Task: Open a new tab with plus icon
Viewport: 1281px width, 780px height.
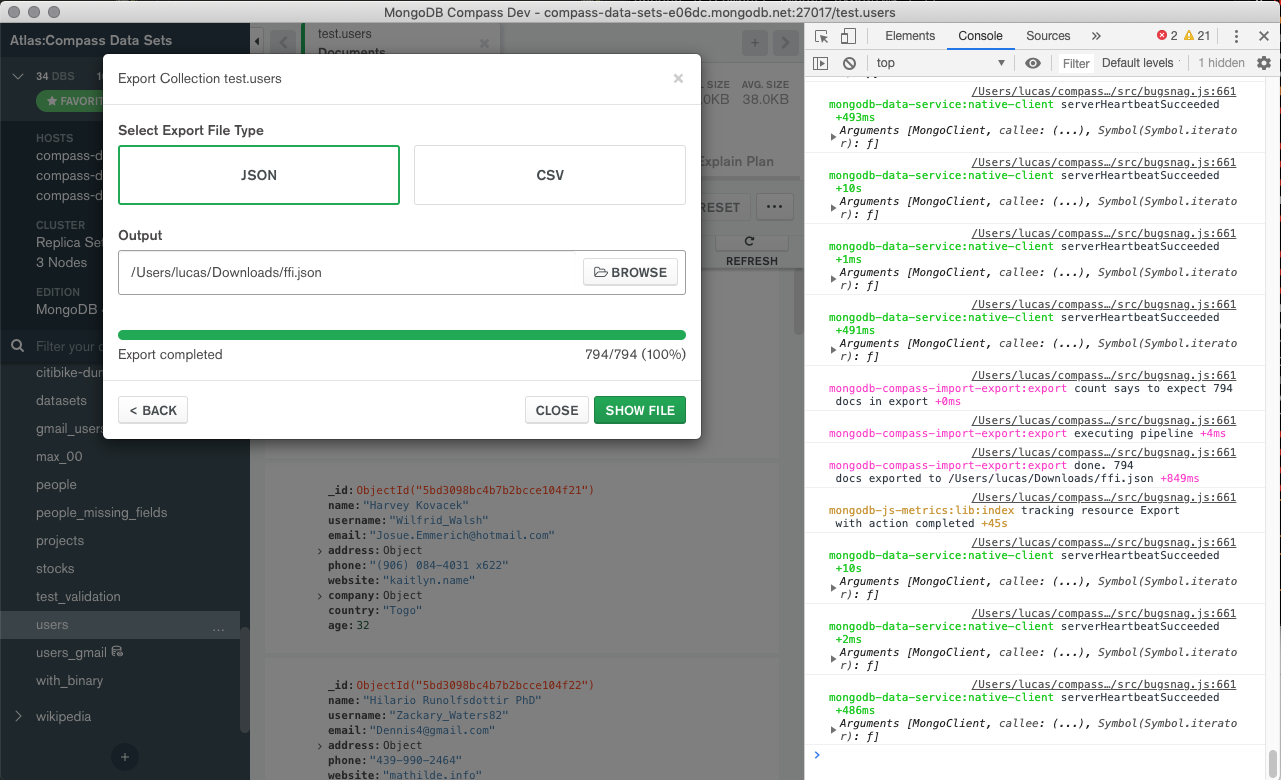Action: pyautogui.click(x=754, y=43)
